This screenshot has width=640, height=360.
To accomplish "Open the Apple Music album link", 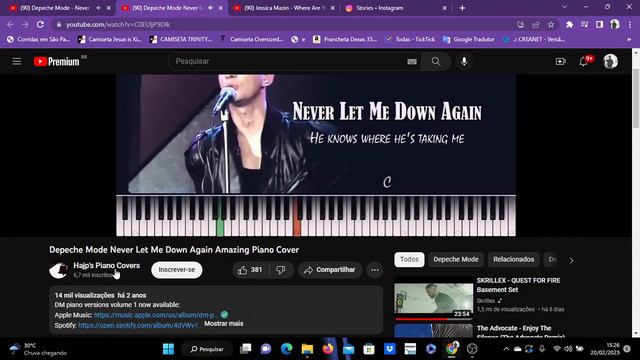I will (156, 315).
